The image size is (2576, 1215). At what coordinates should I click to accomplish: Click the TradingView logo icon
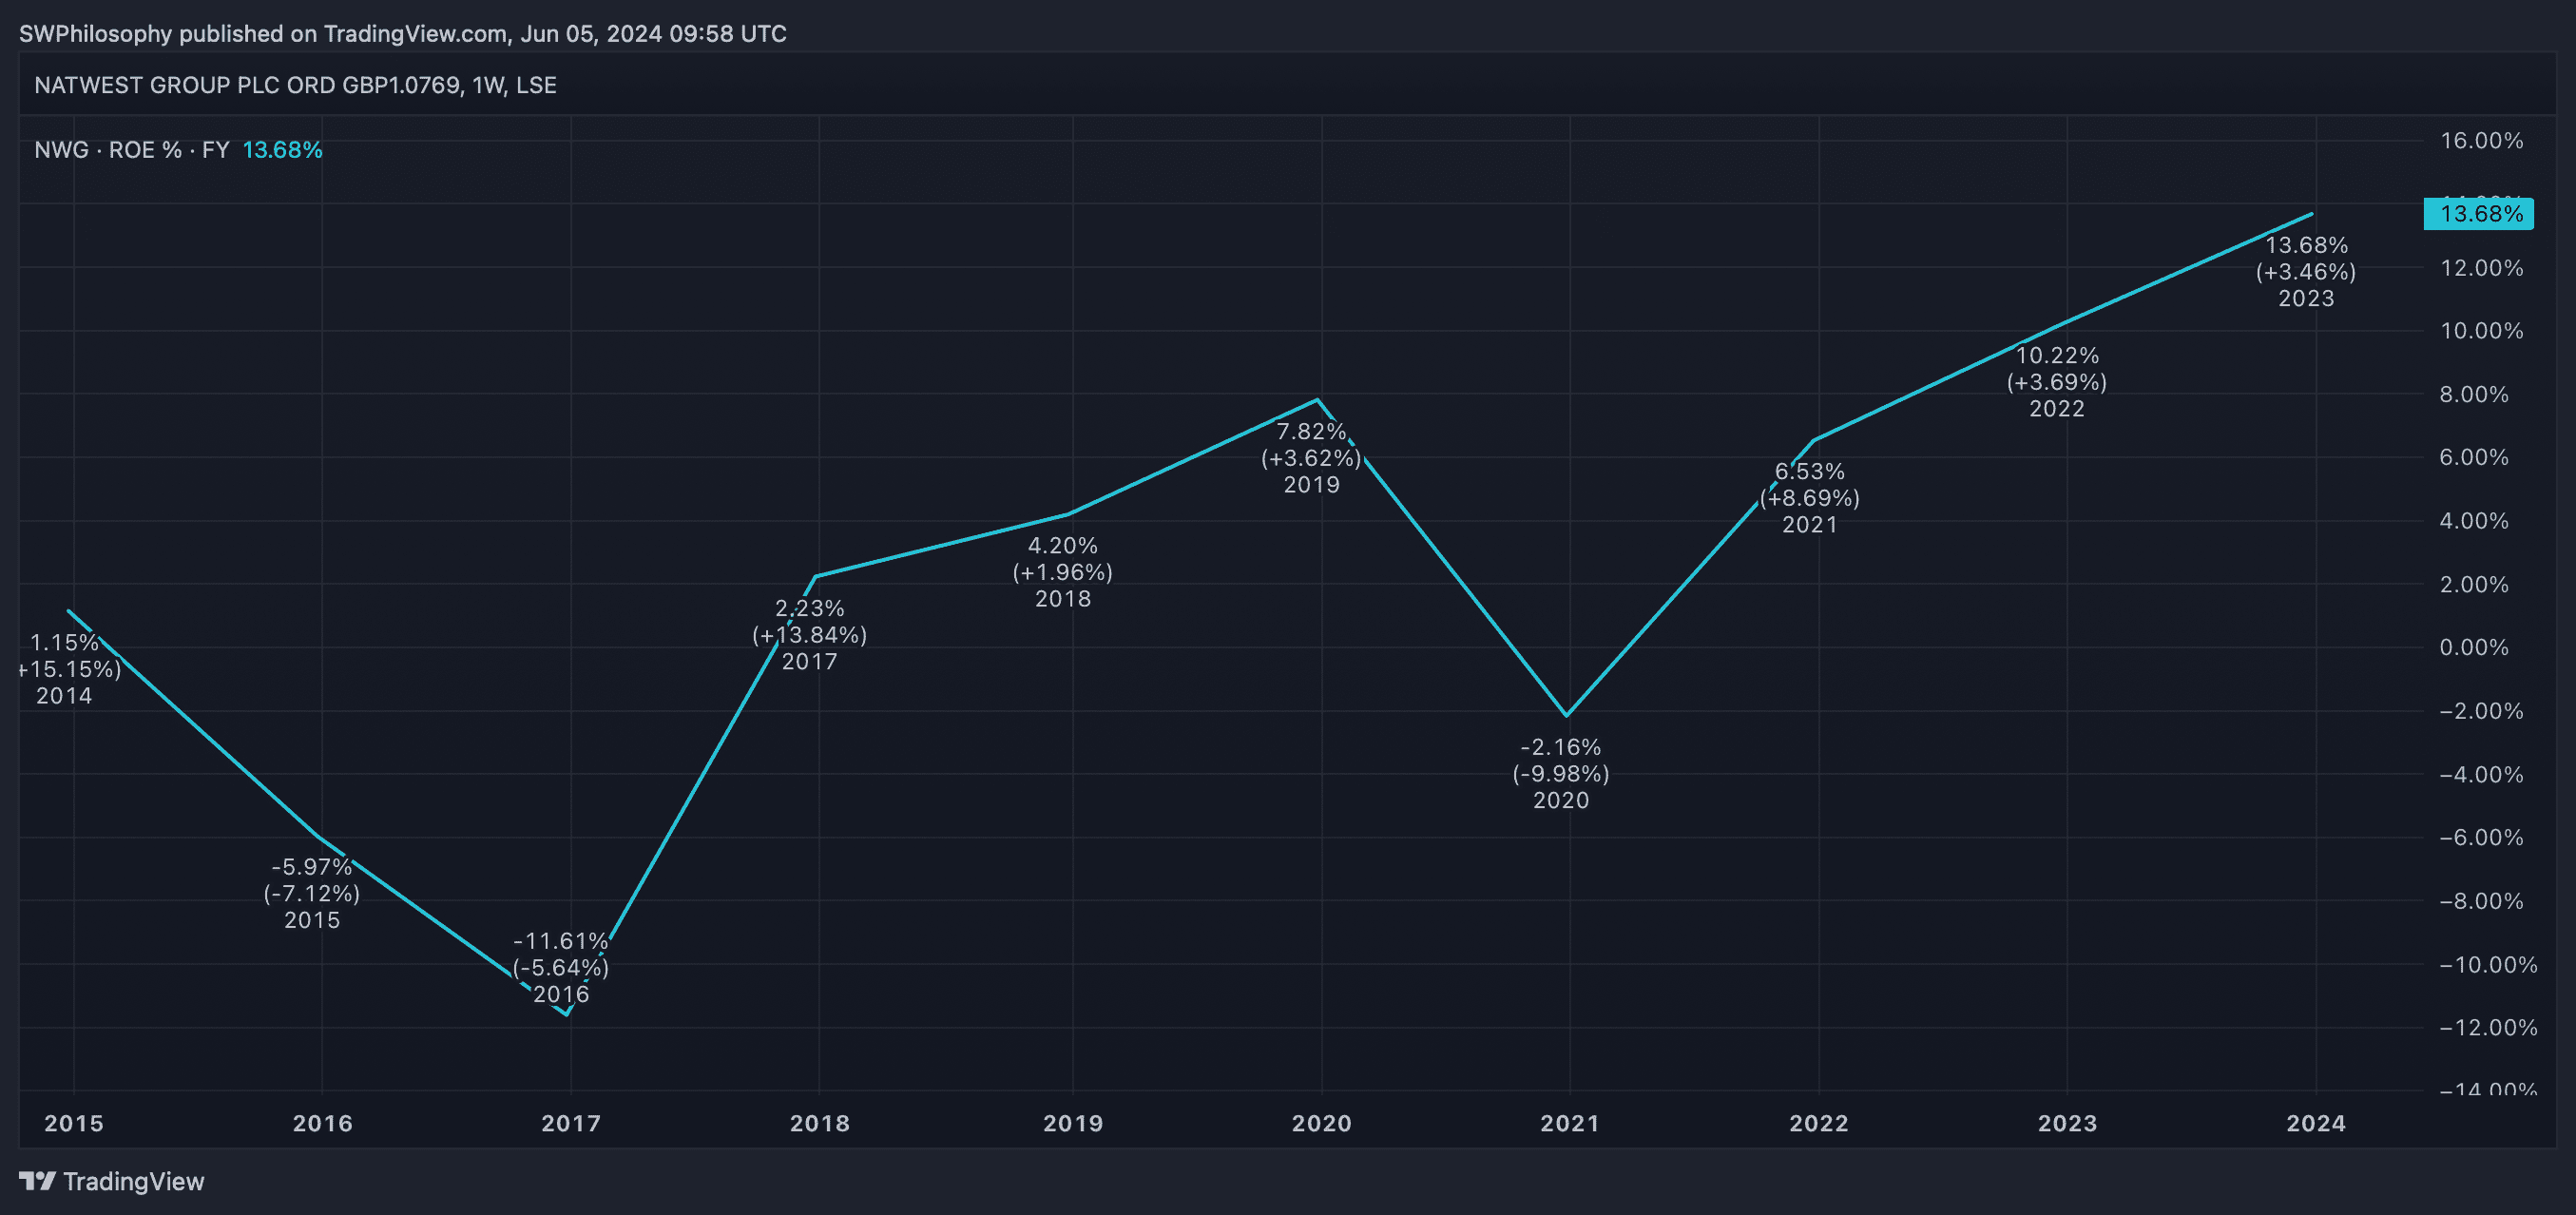pyautogui.click(x=37, y=1181)
